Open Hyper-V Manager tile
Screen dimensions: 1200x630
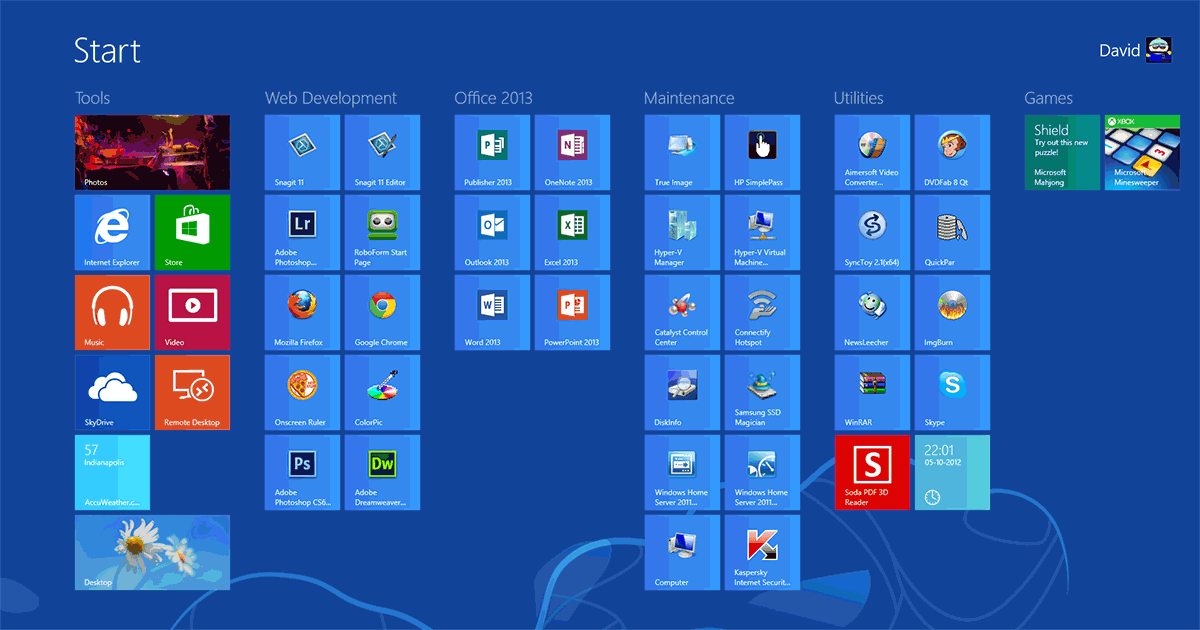(682, 232)
